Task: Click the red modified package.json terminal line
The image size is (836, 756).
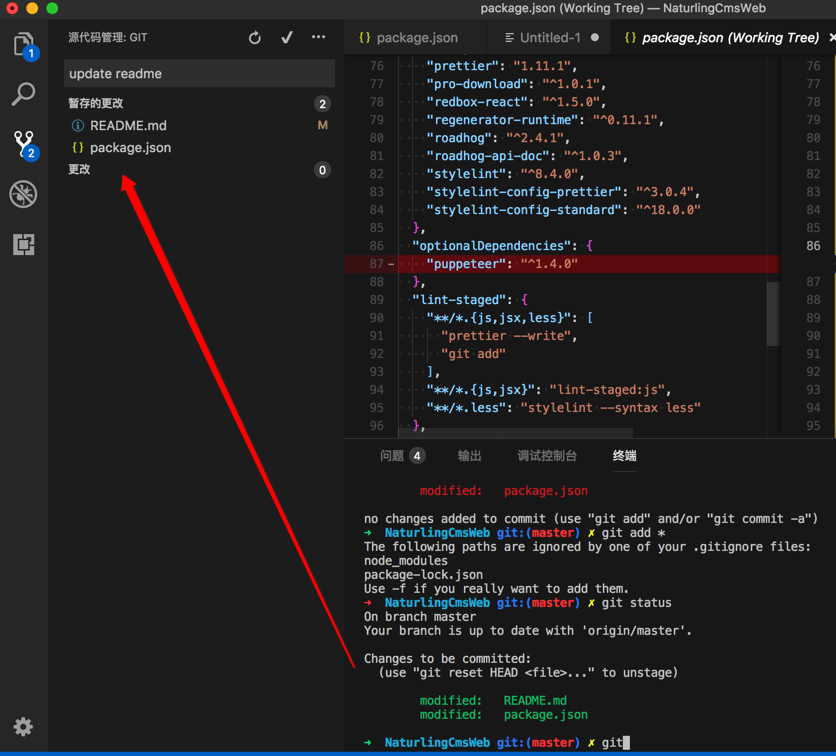Action: [x=503, y=490]
